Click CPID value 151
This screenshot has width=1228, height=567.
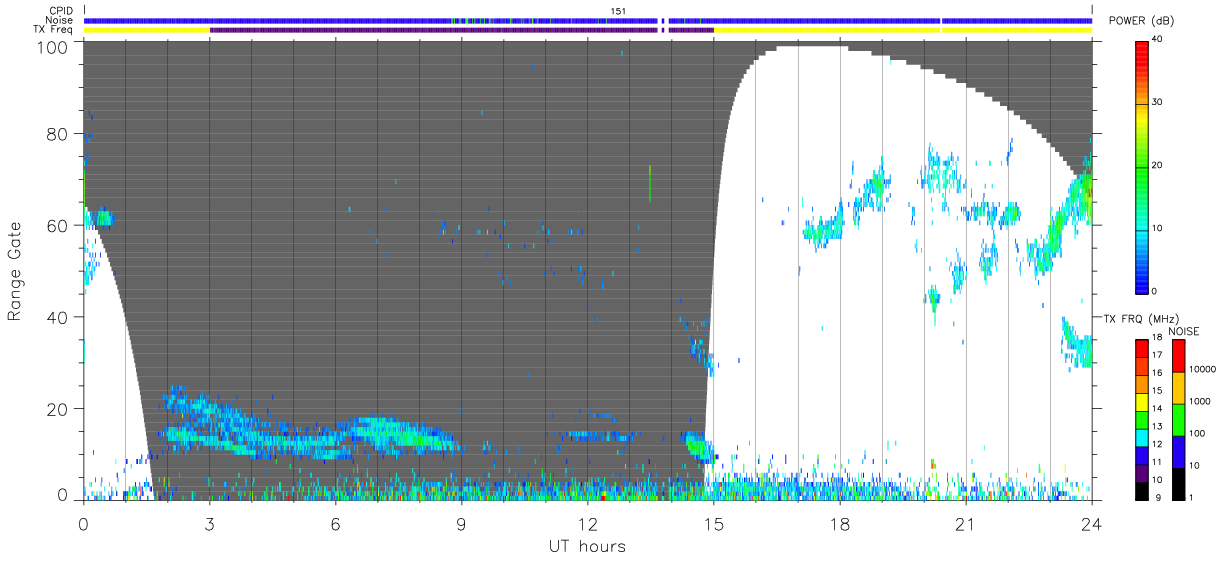618,11
